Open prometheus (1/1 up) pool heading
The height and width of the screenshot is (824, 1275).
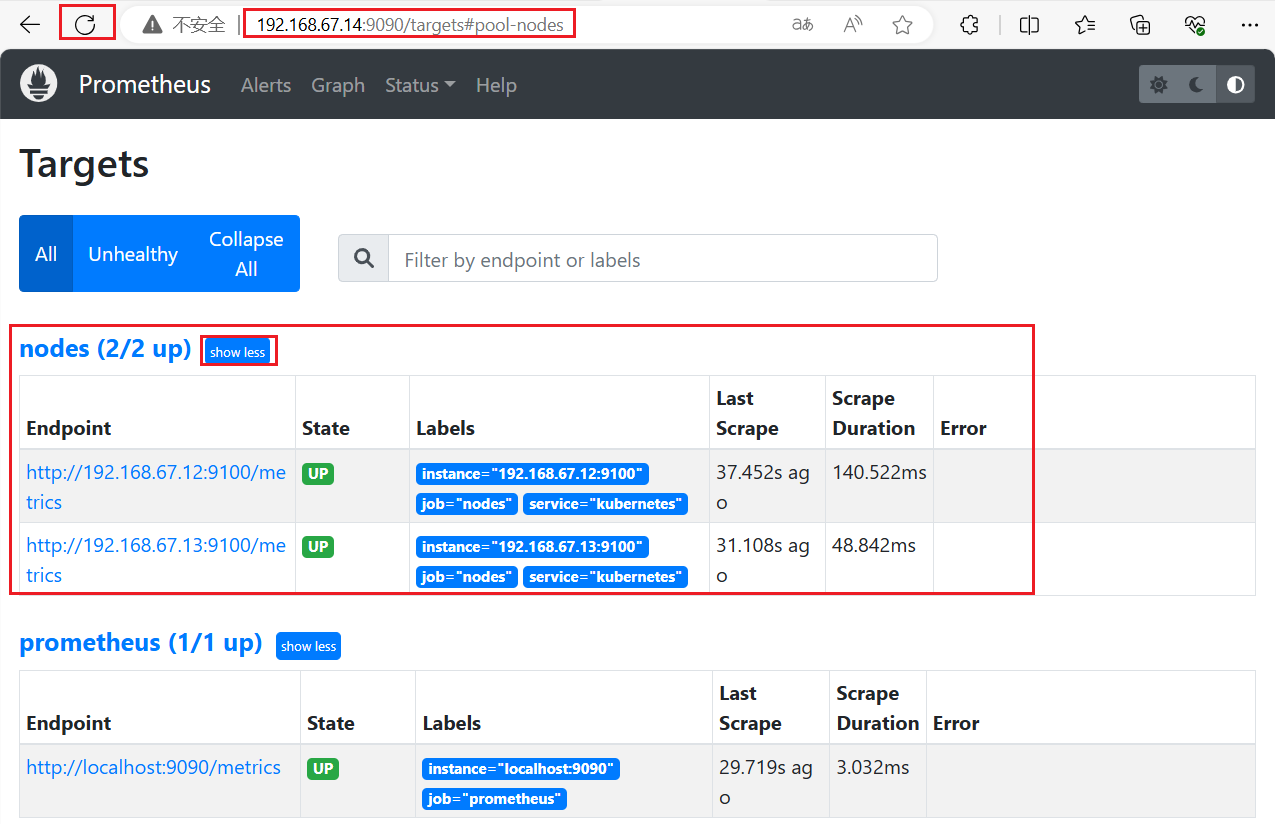tap(141, 643)
